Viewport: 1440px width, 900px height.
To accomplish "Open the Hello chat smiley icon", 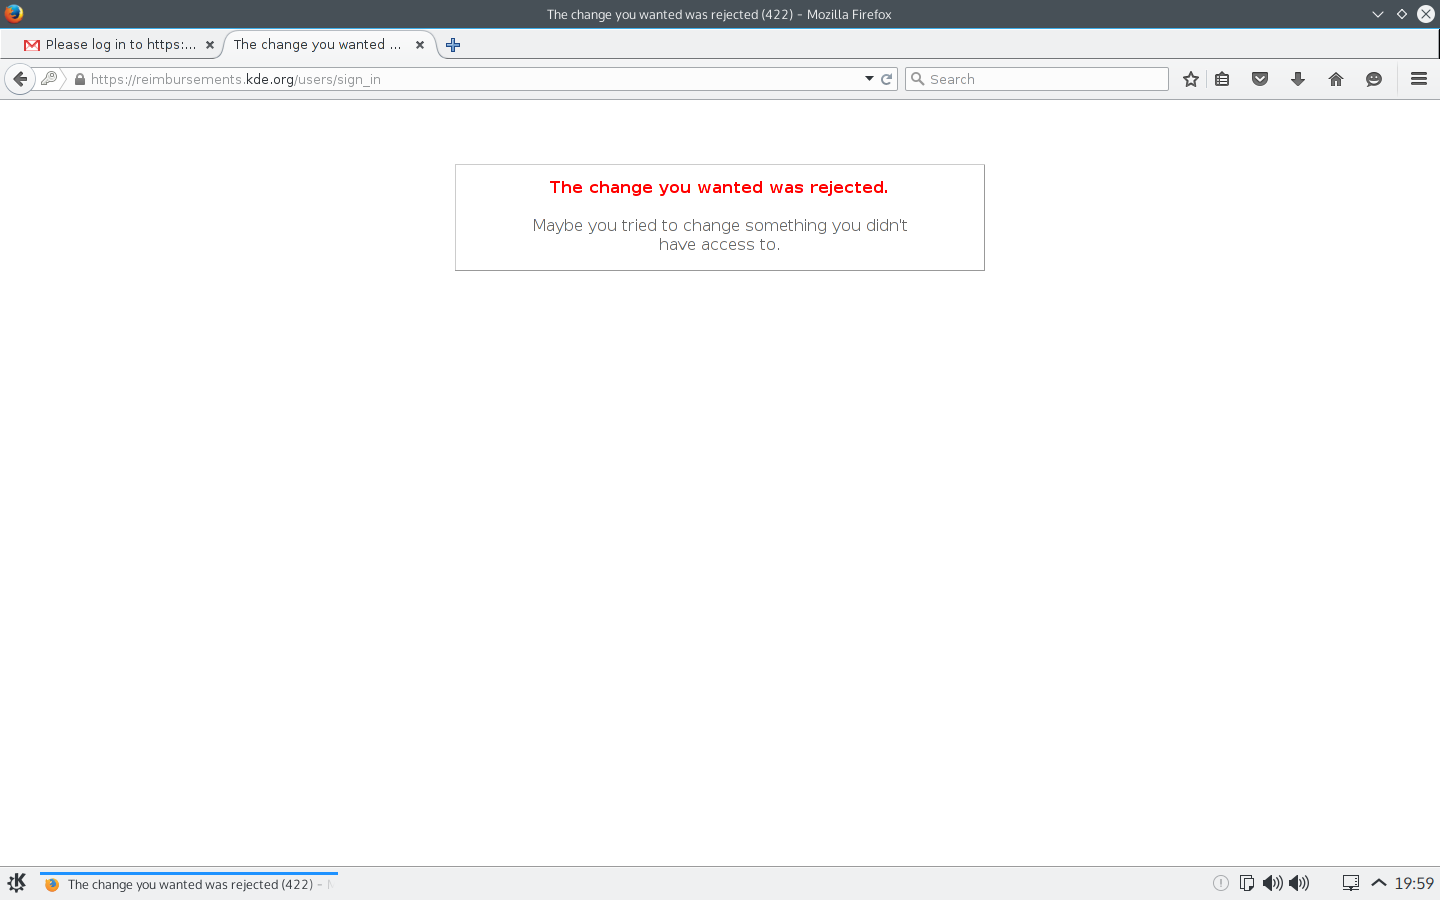I will pyautogui.click(x=1374, y=79).
